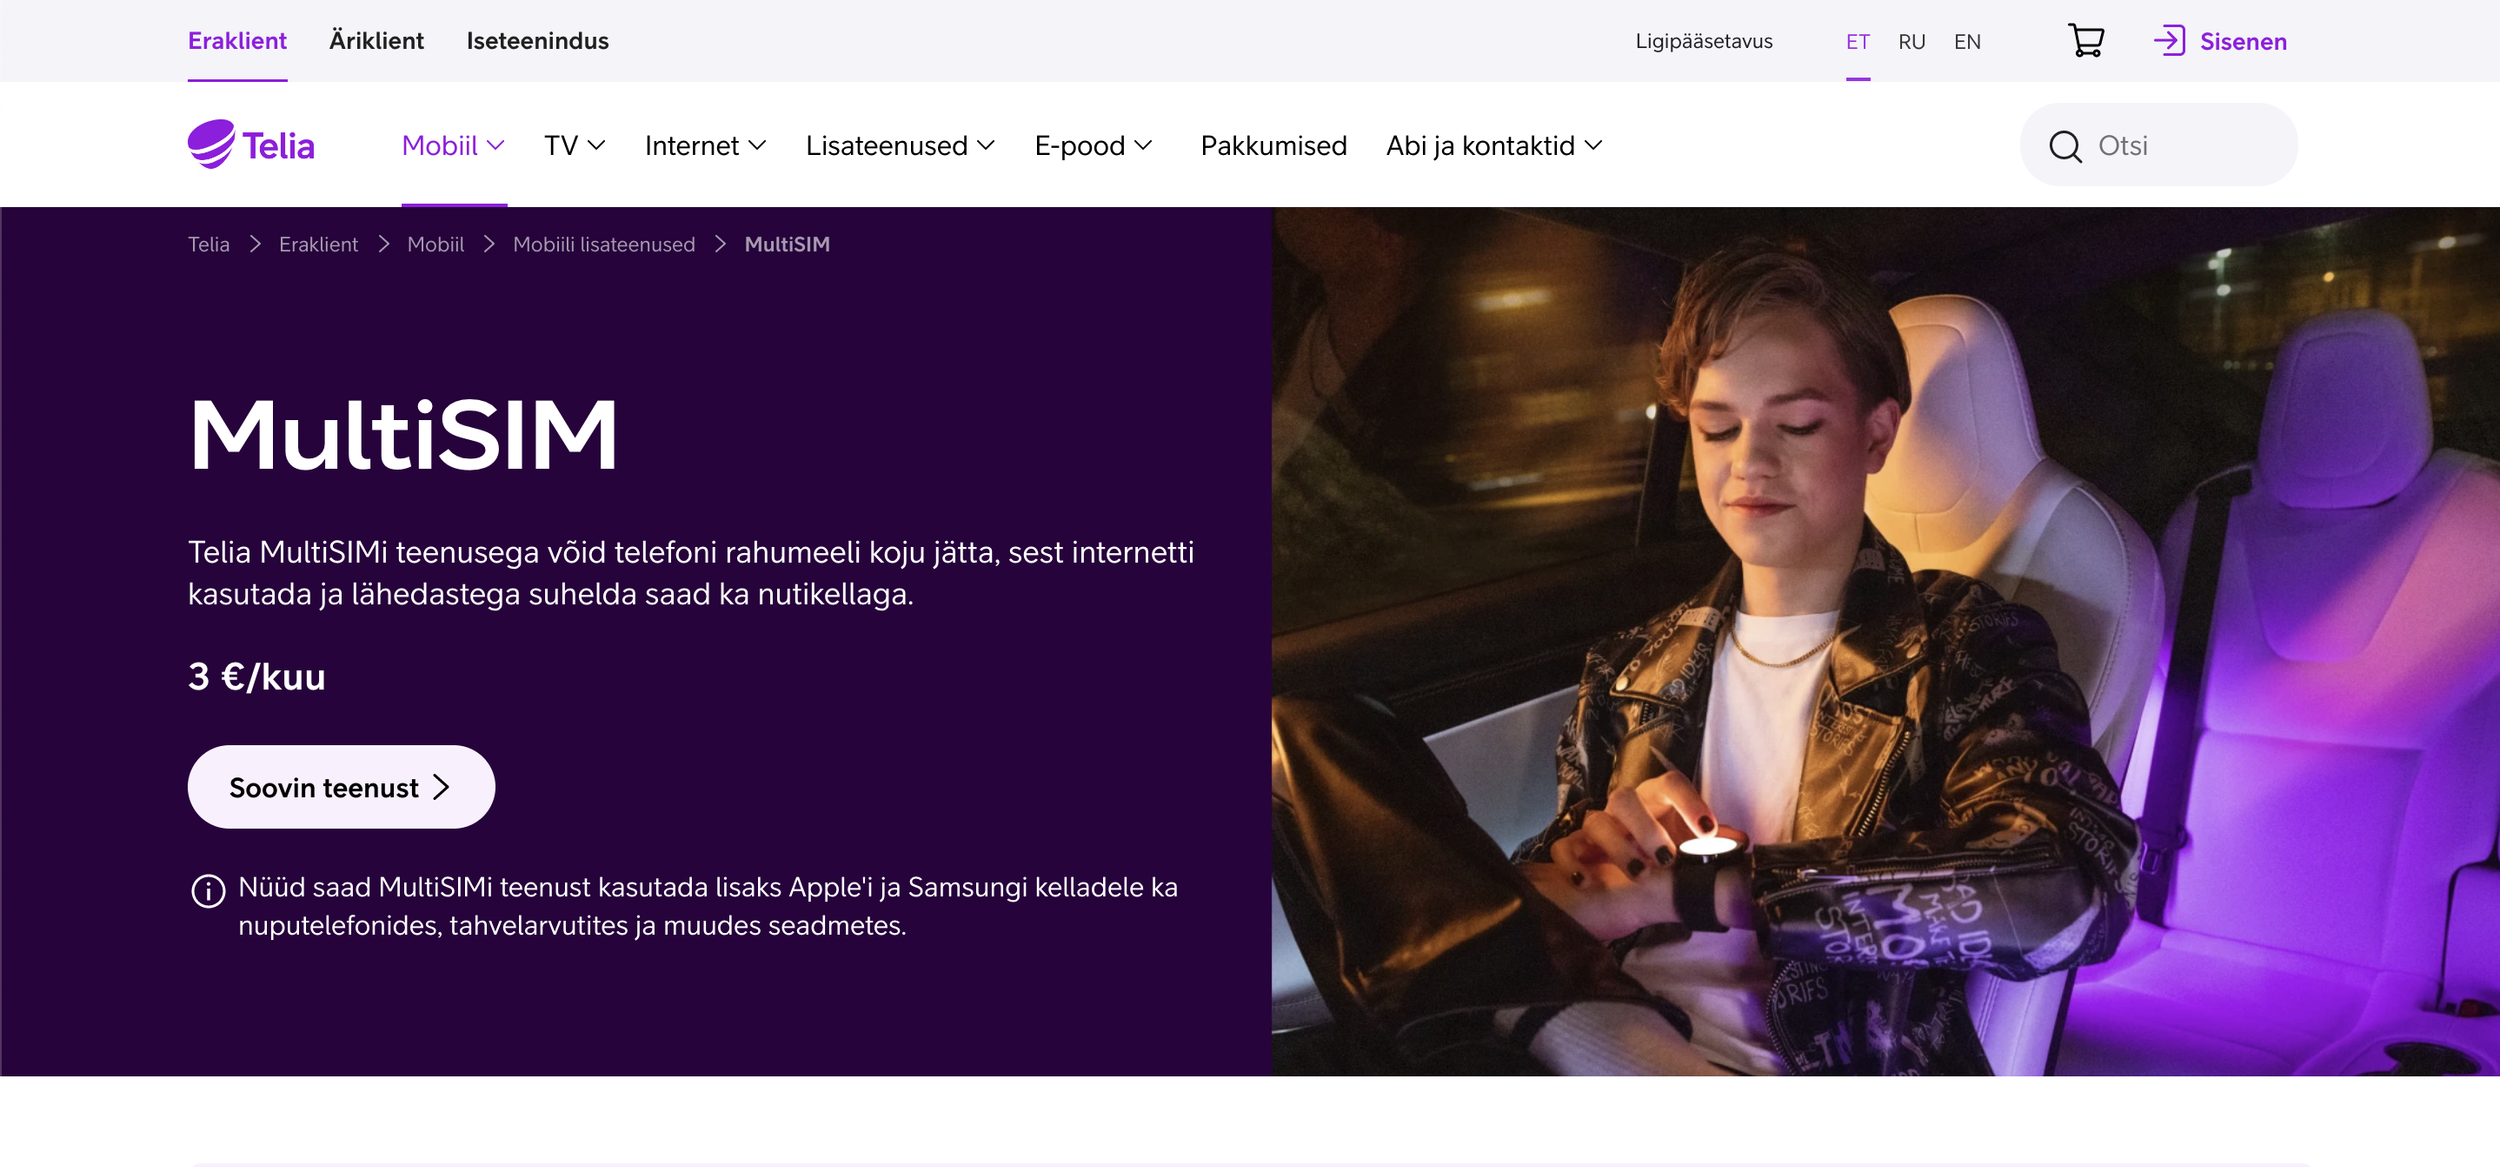
Task: Click the search magnifier icon
Action: click(x=2065, y=146)
